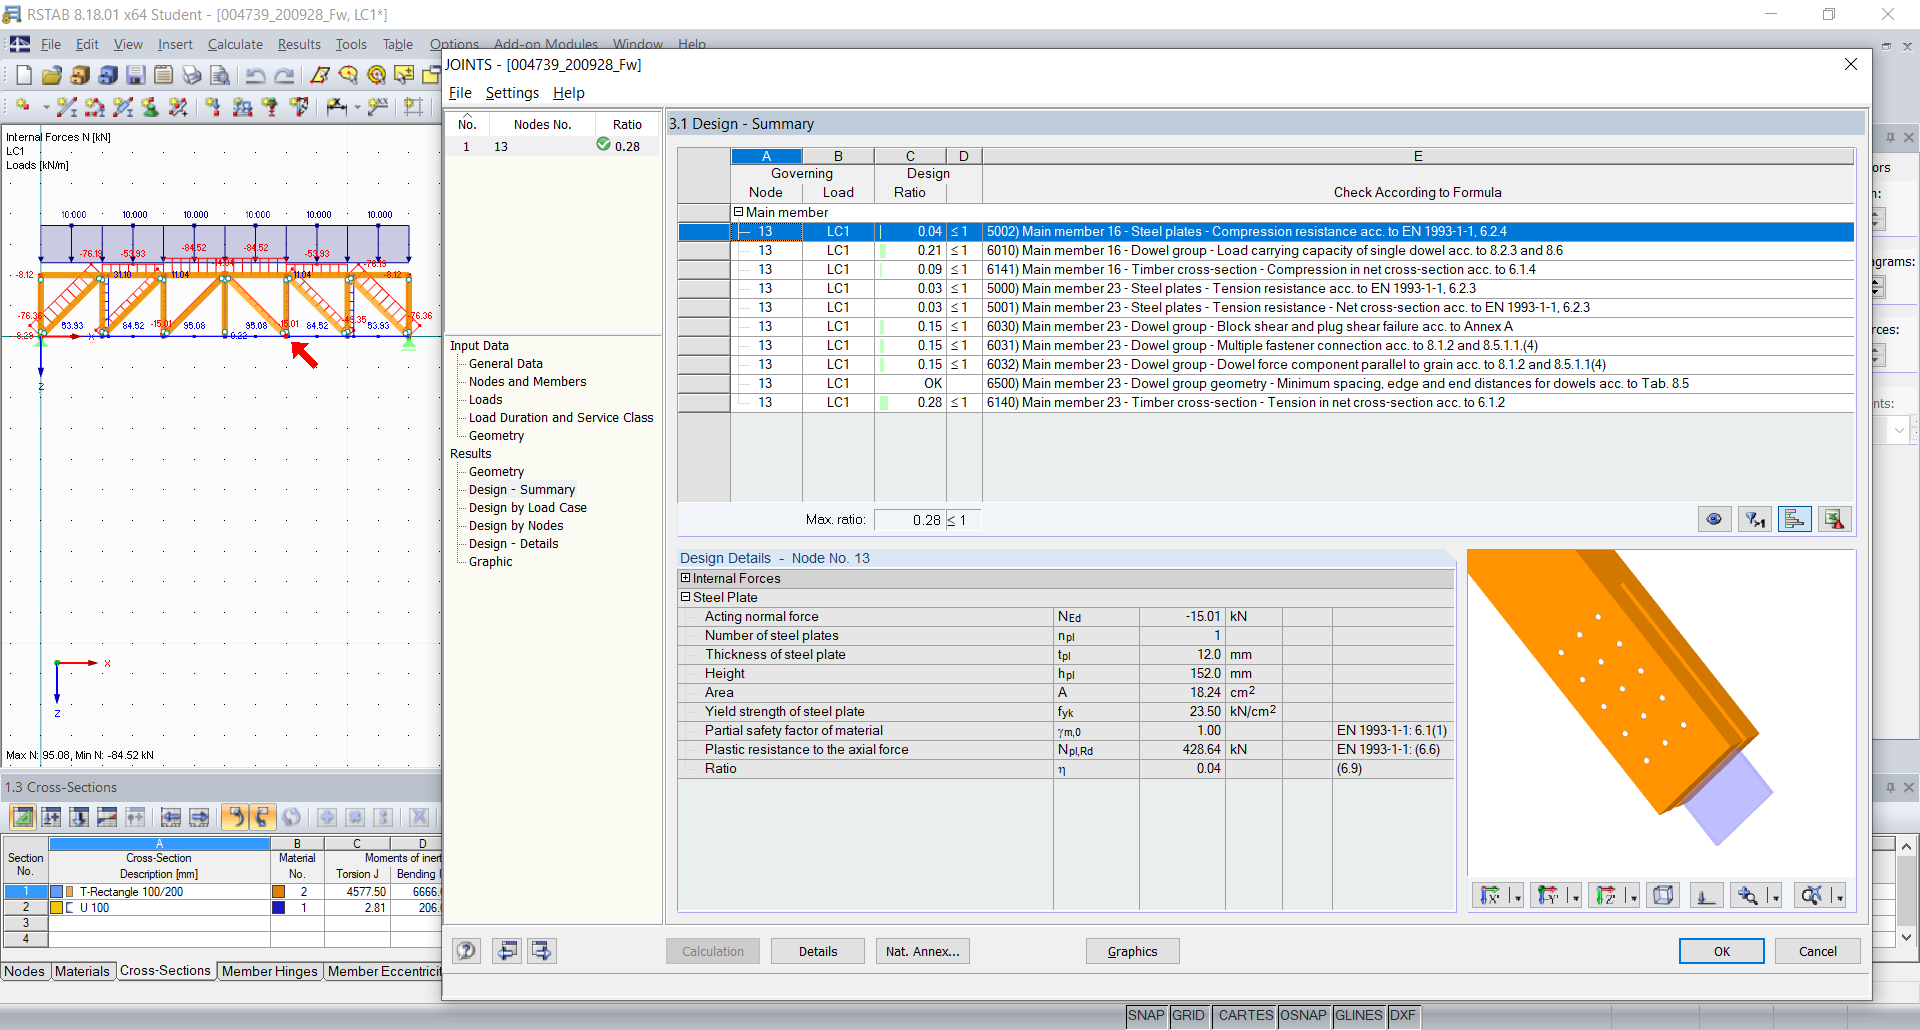Collapse the Main member group
The width and height of the screenshot is (1920, 1030).
[x=738, y=212]
